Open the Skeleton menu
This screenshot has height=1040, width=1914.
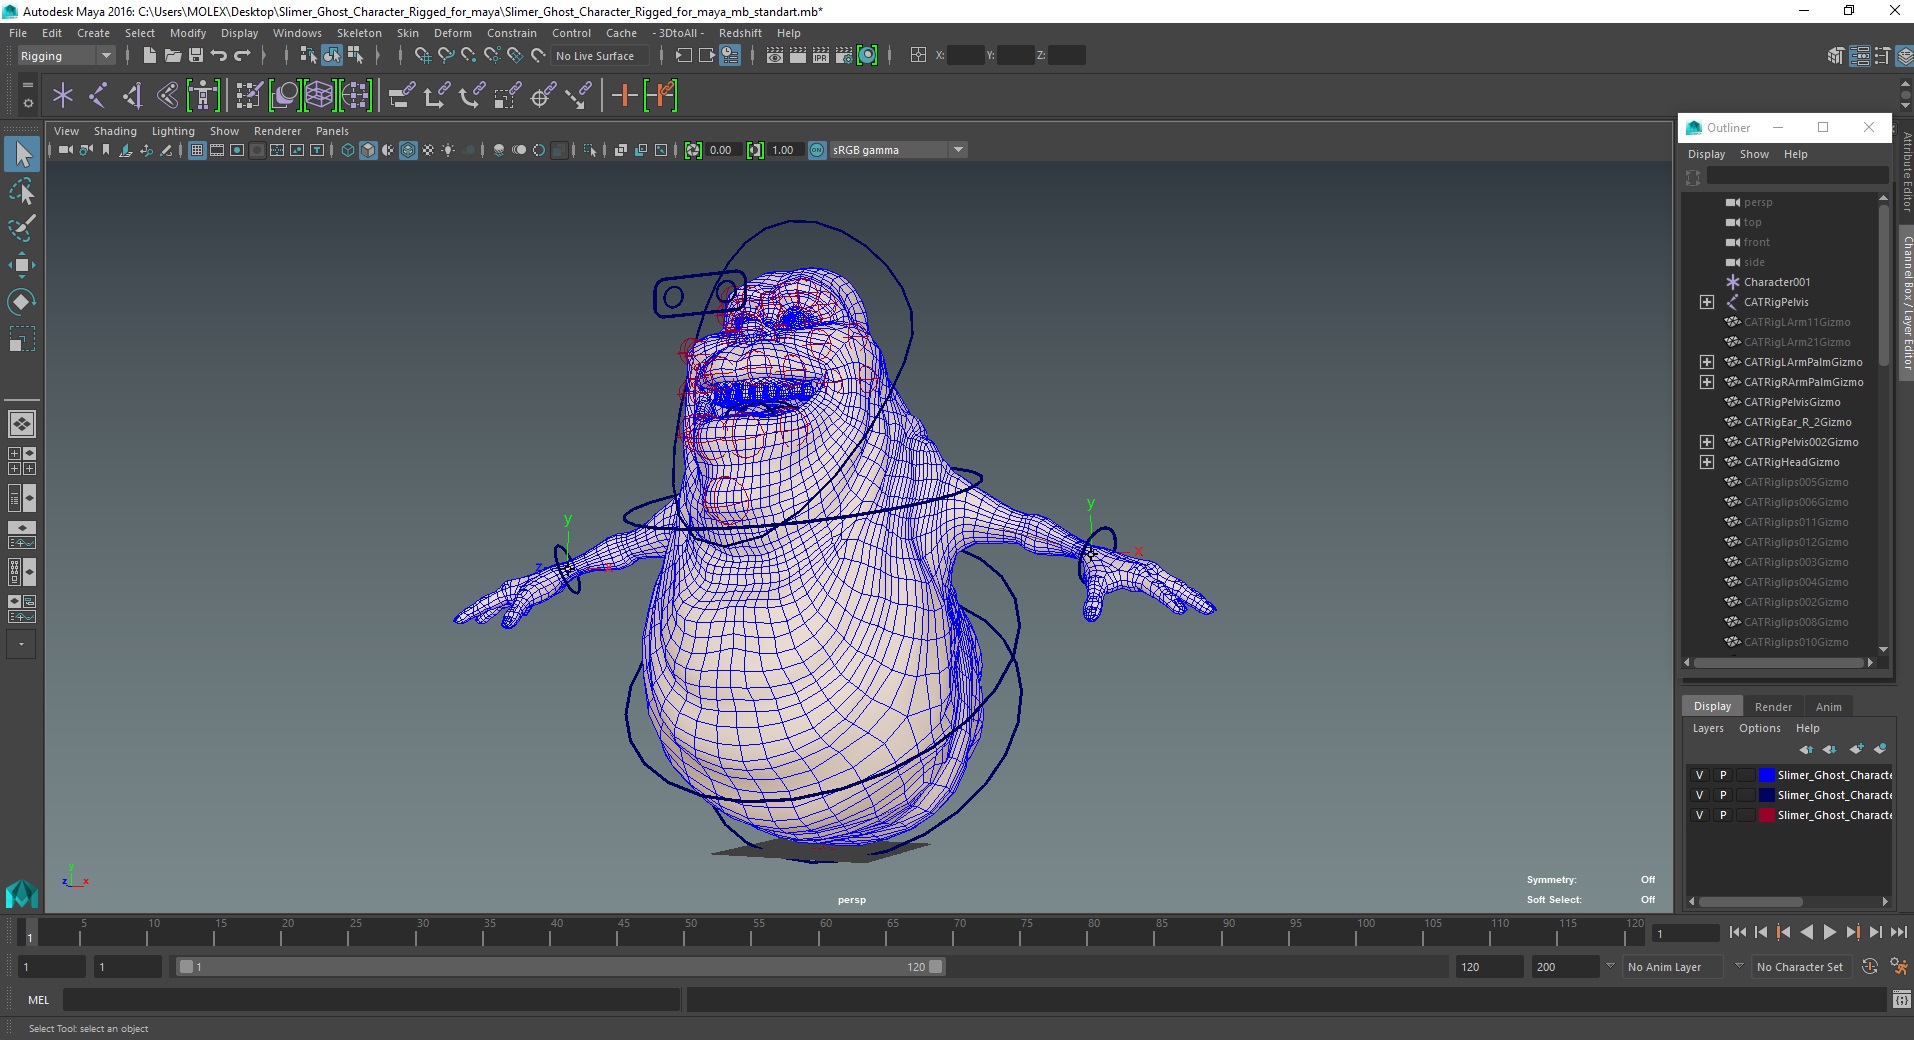(359, 33)
